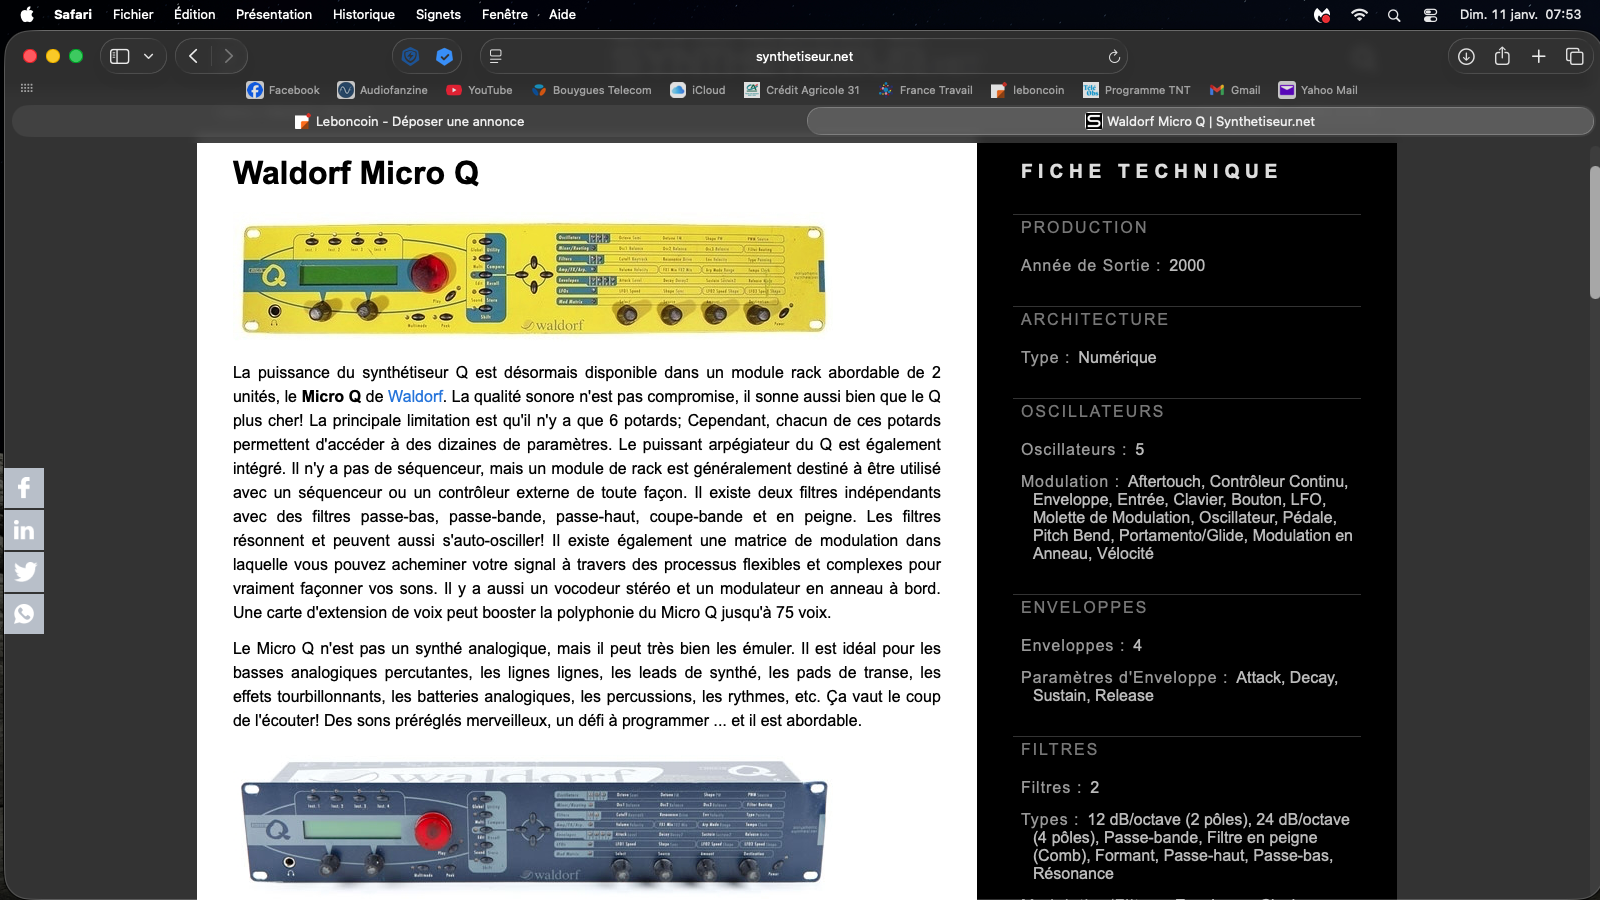Click the FILTRES section heading
Screen dimensions: 1600x900
pos(1059,749)
